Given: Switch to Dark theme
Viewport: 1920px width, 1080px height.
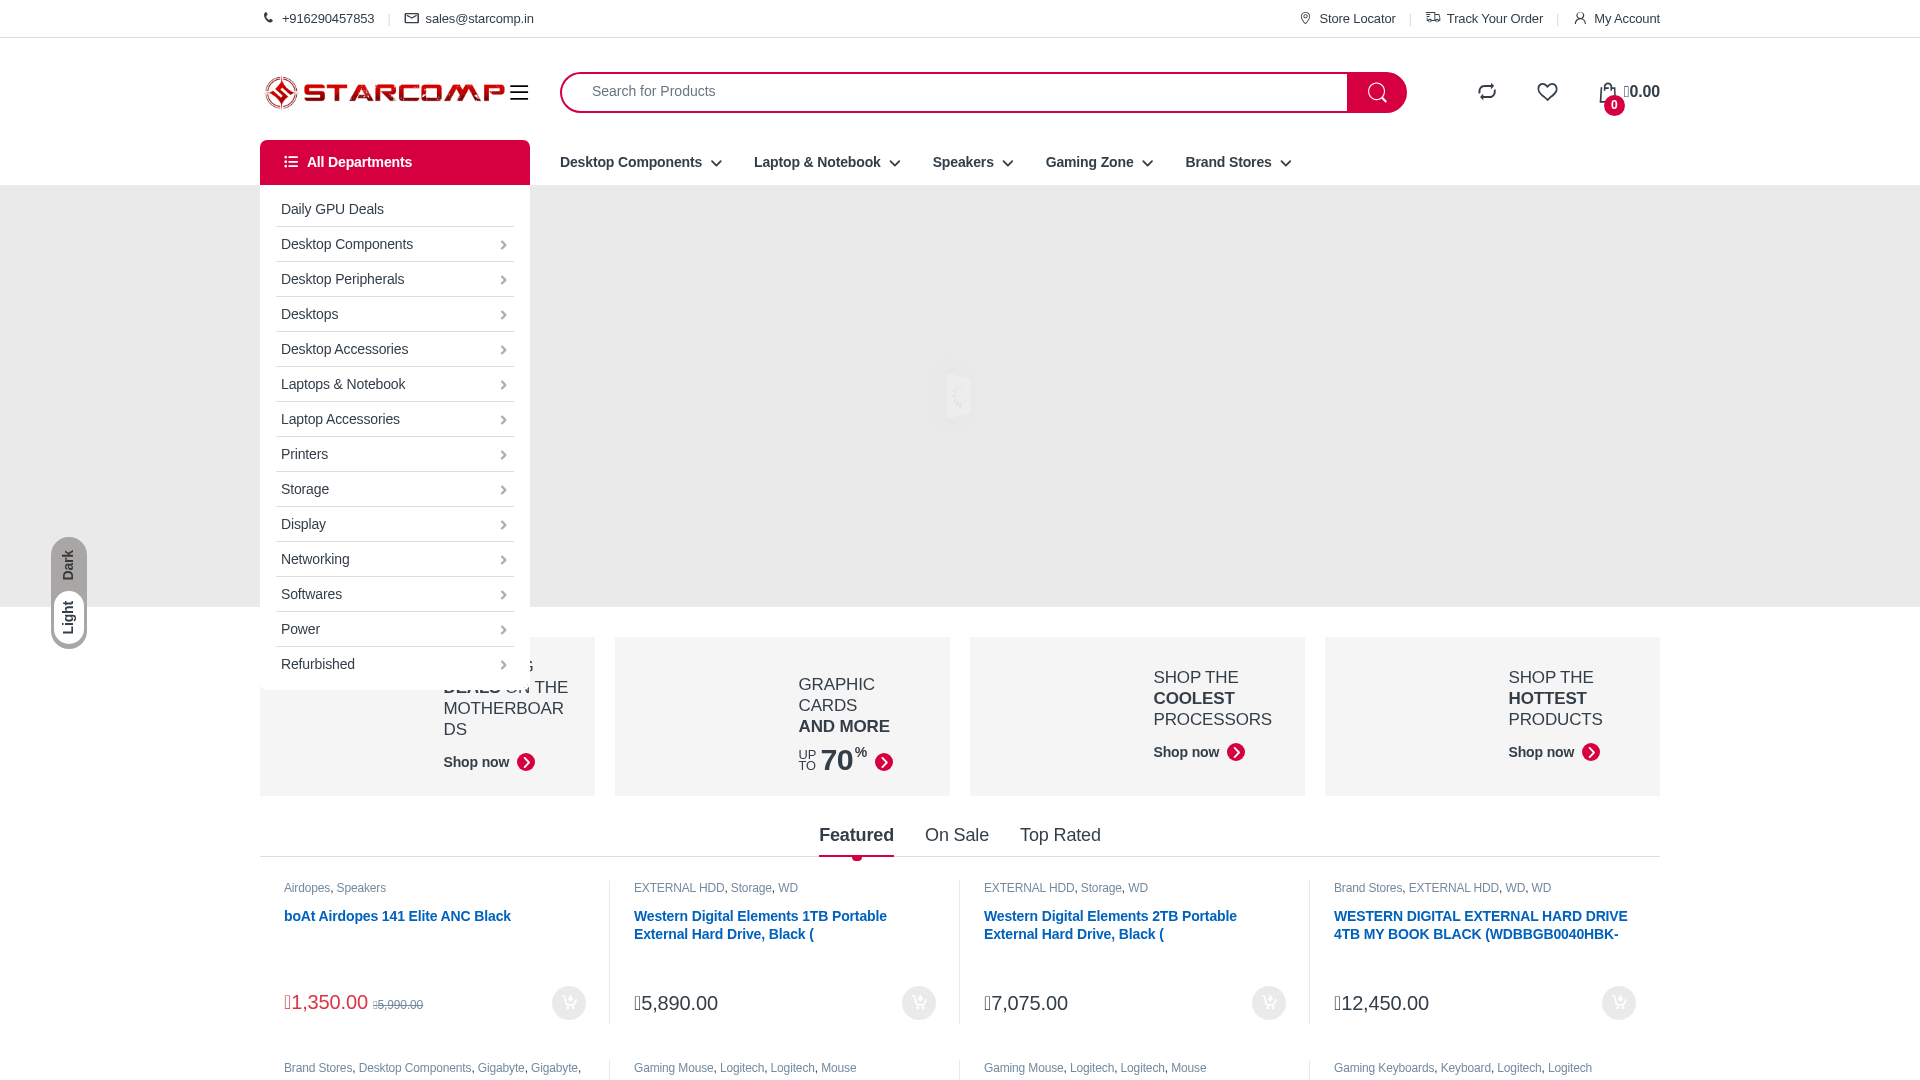Looking at the screenshot, I should click(68, 565).
